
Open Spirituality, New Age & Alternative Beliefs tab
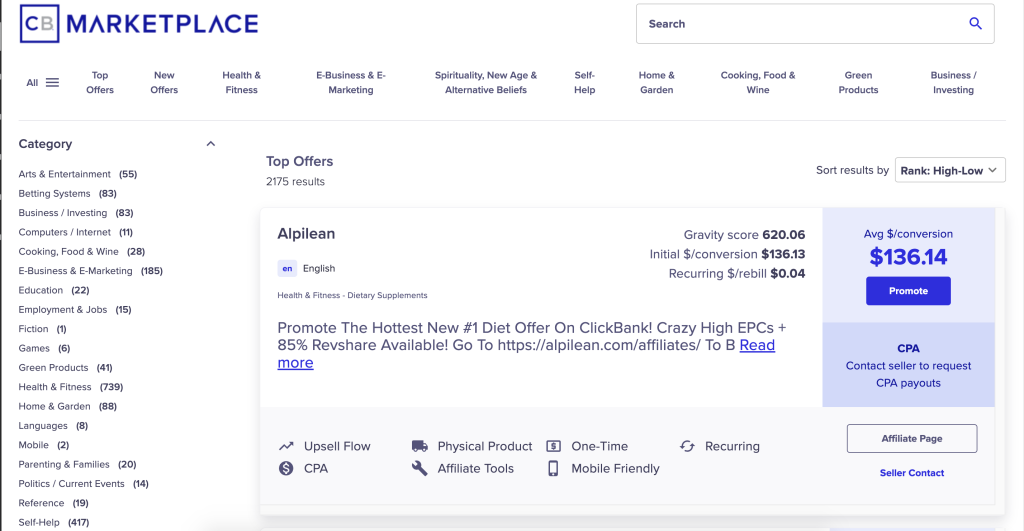486,82
